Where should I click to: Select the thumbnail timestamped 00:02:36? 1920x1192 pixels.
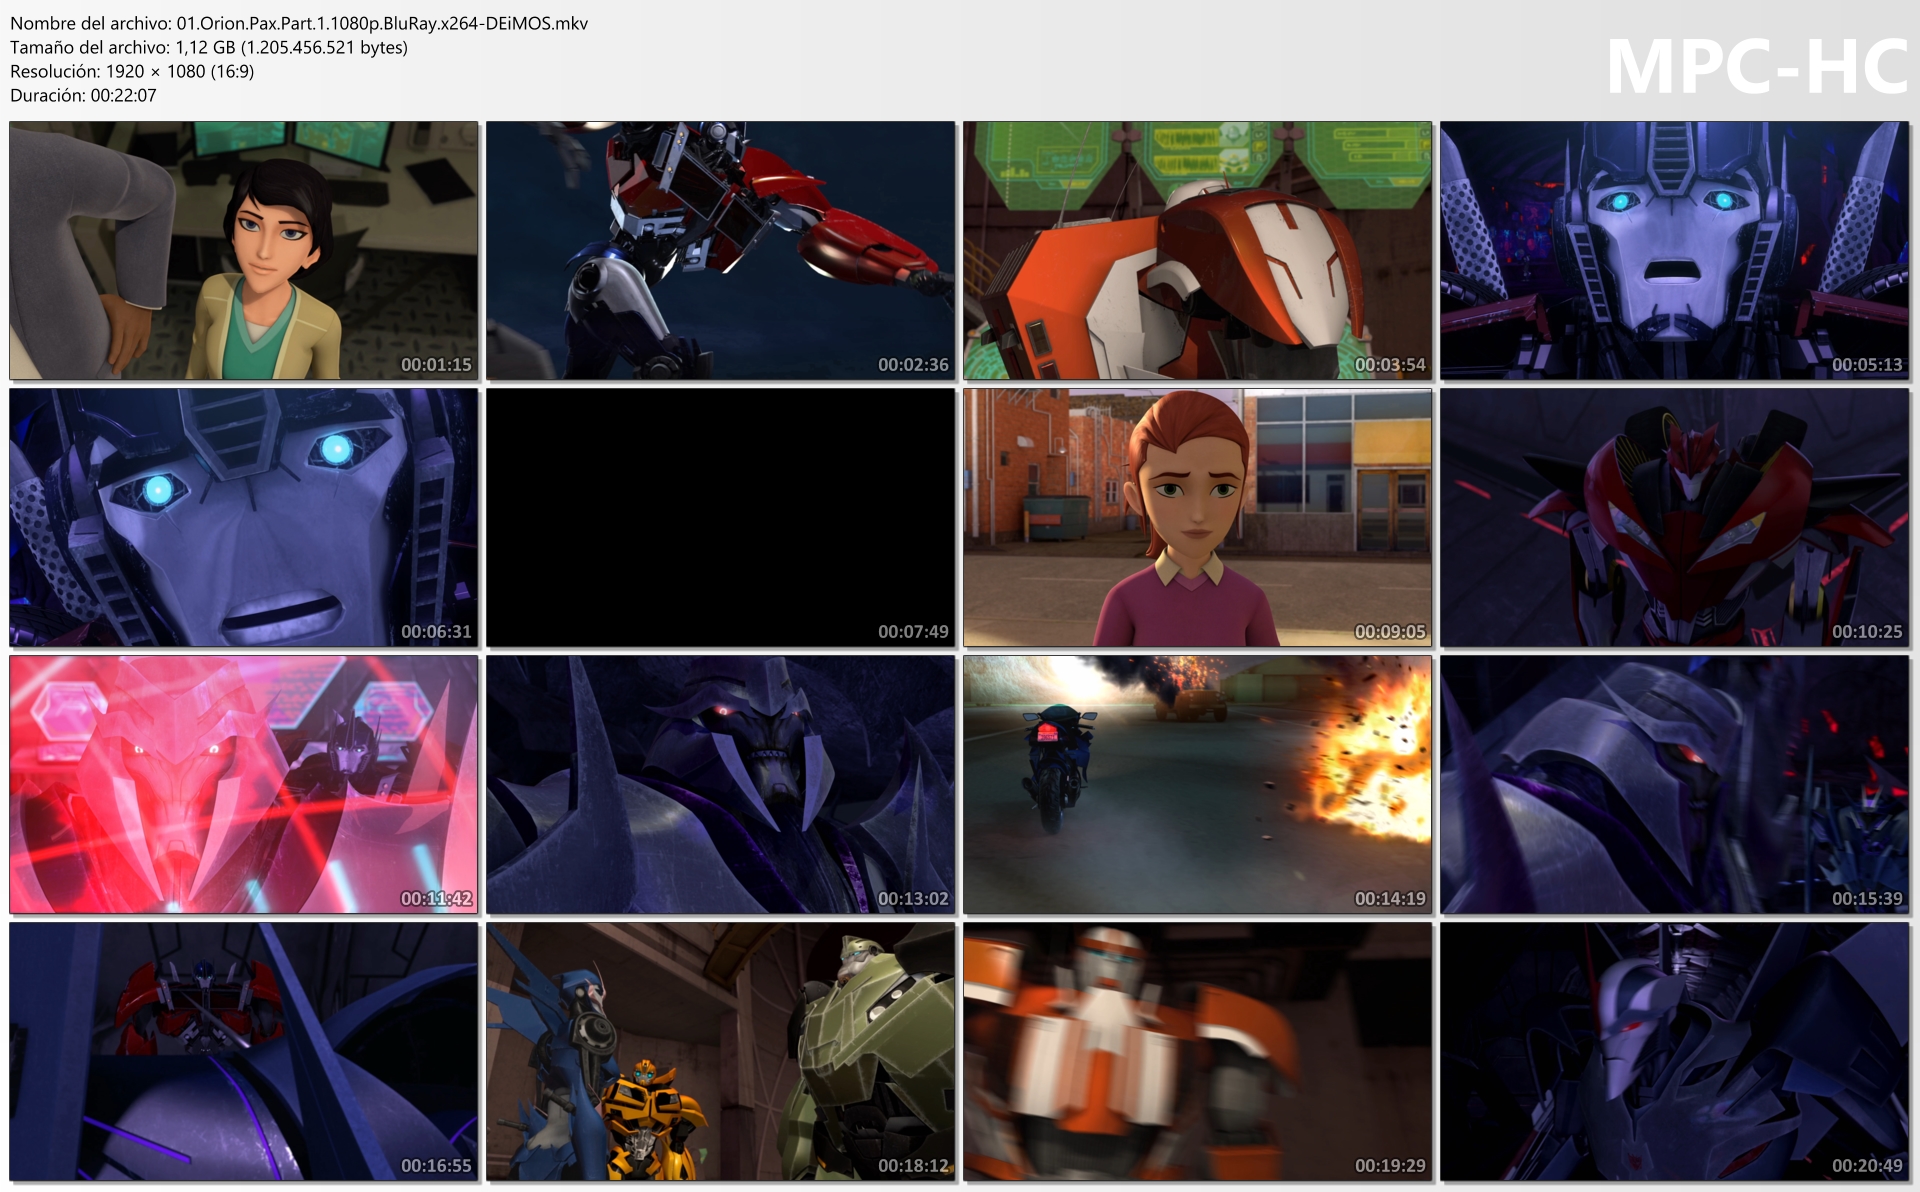pos(721,251)
